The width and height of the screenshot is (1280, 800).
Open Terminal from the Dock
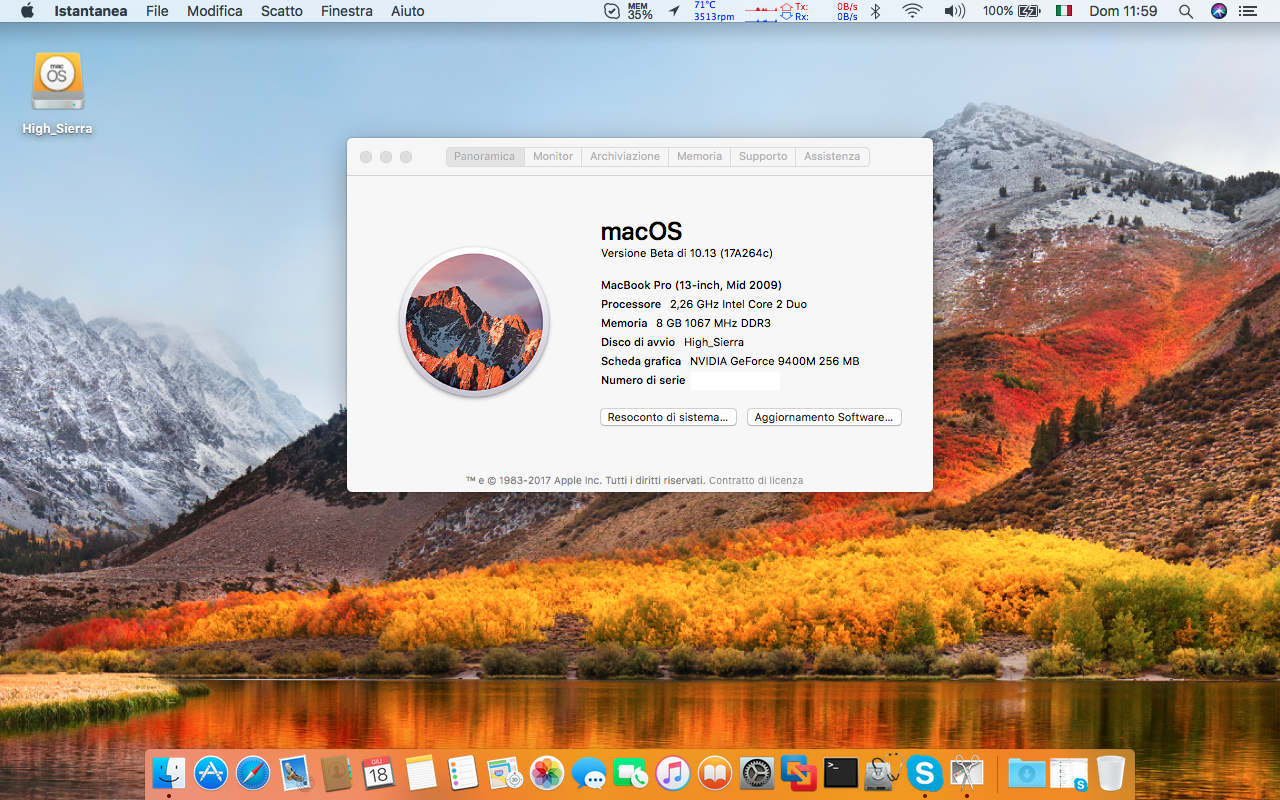pyautogui.click(x=841, y=773)
